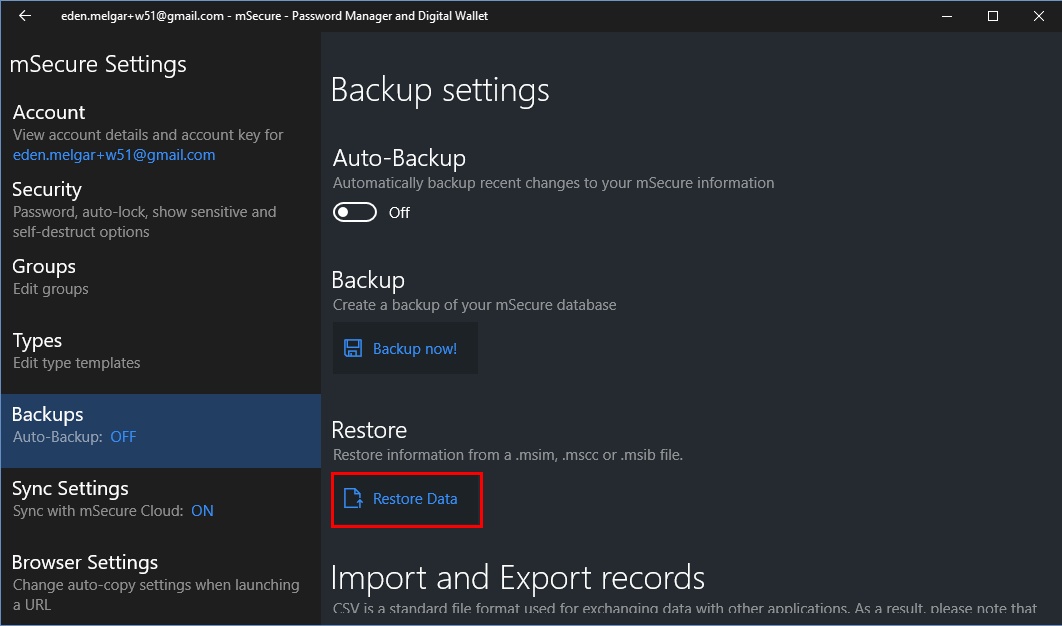The image size is (1062, 626).
Task: Click the Security password auto-lock description
Action: pos(144,222)
